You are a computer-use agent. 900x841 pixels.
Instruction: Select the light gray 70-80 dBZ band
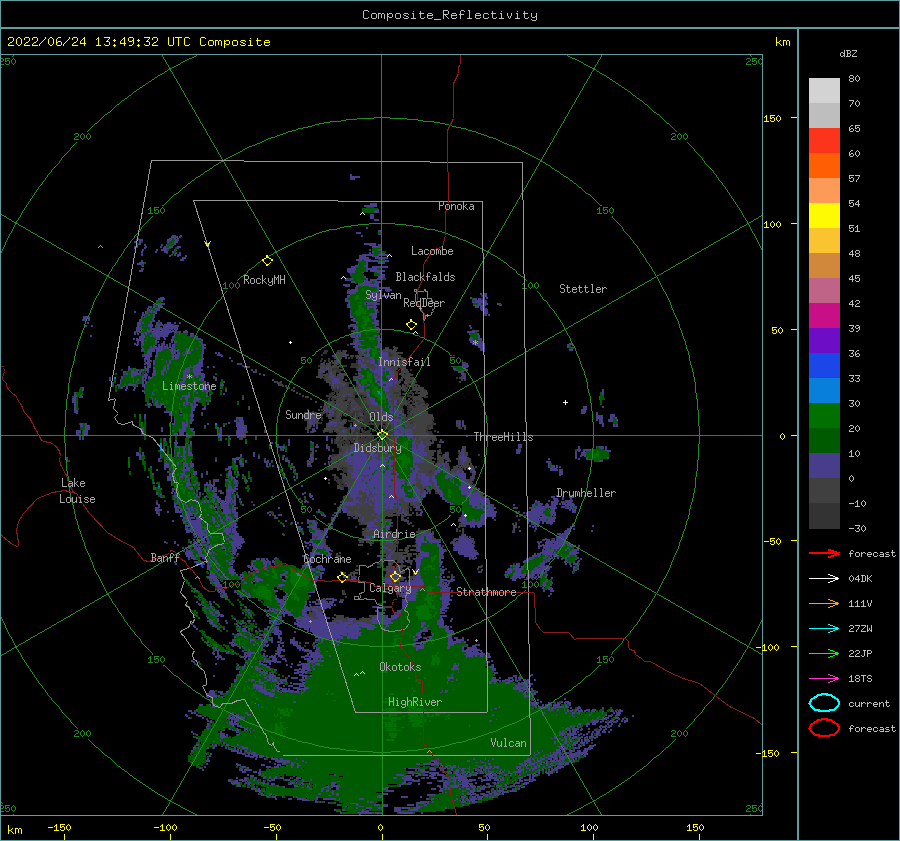click(824, 91)
